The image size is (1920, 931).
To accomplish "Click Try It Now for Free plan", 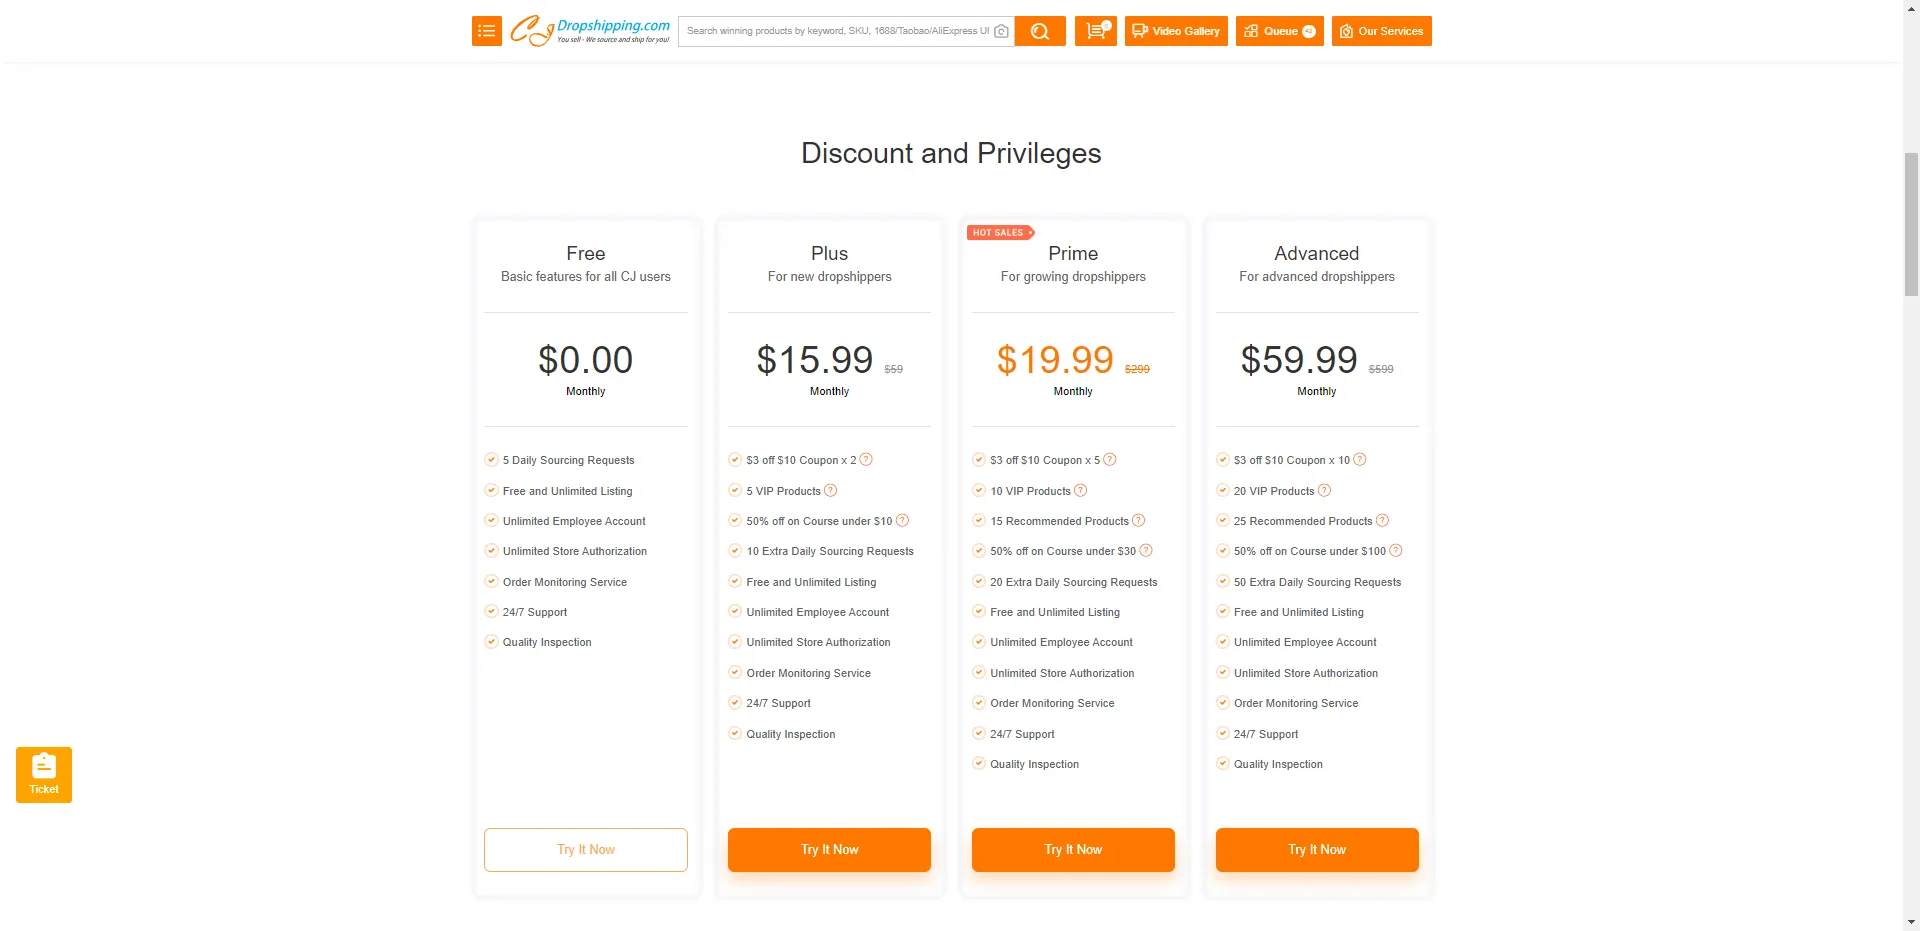I will [x=586, y=850].
